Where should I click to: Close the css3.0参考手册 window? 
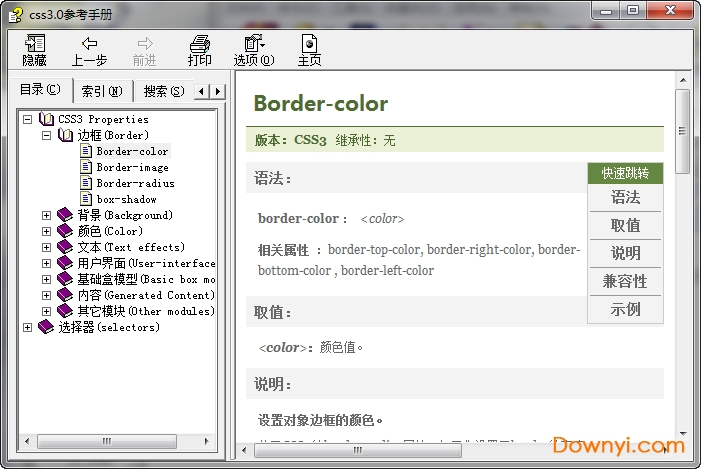pos(670,11)
